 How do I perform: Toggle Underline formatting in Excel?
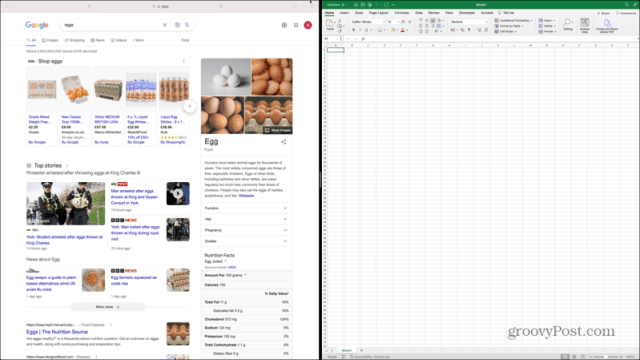tap(366, 30)
